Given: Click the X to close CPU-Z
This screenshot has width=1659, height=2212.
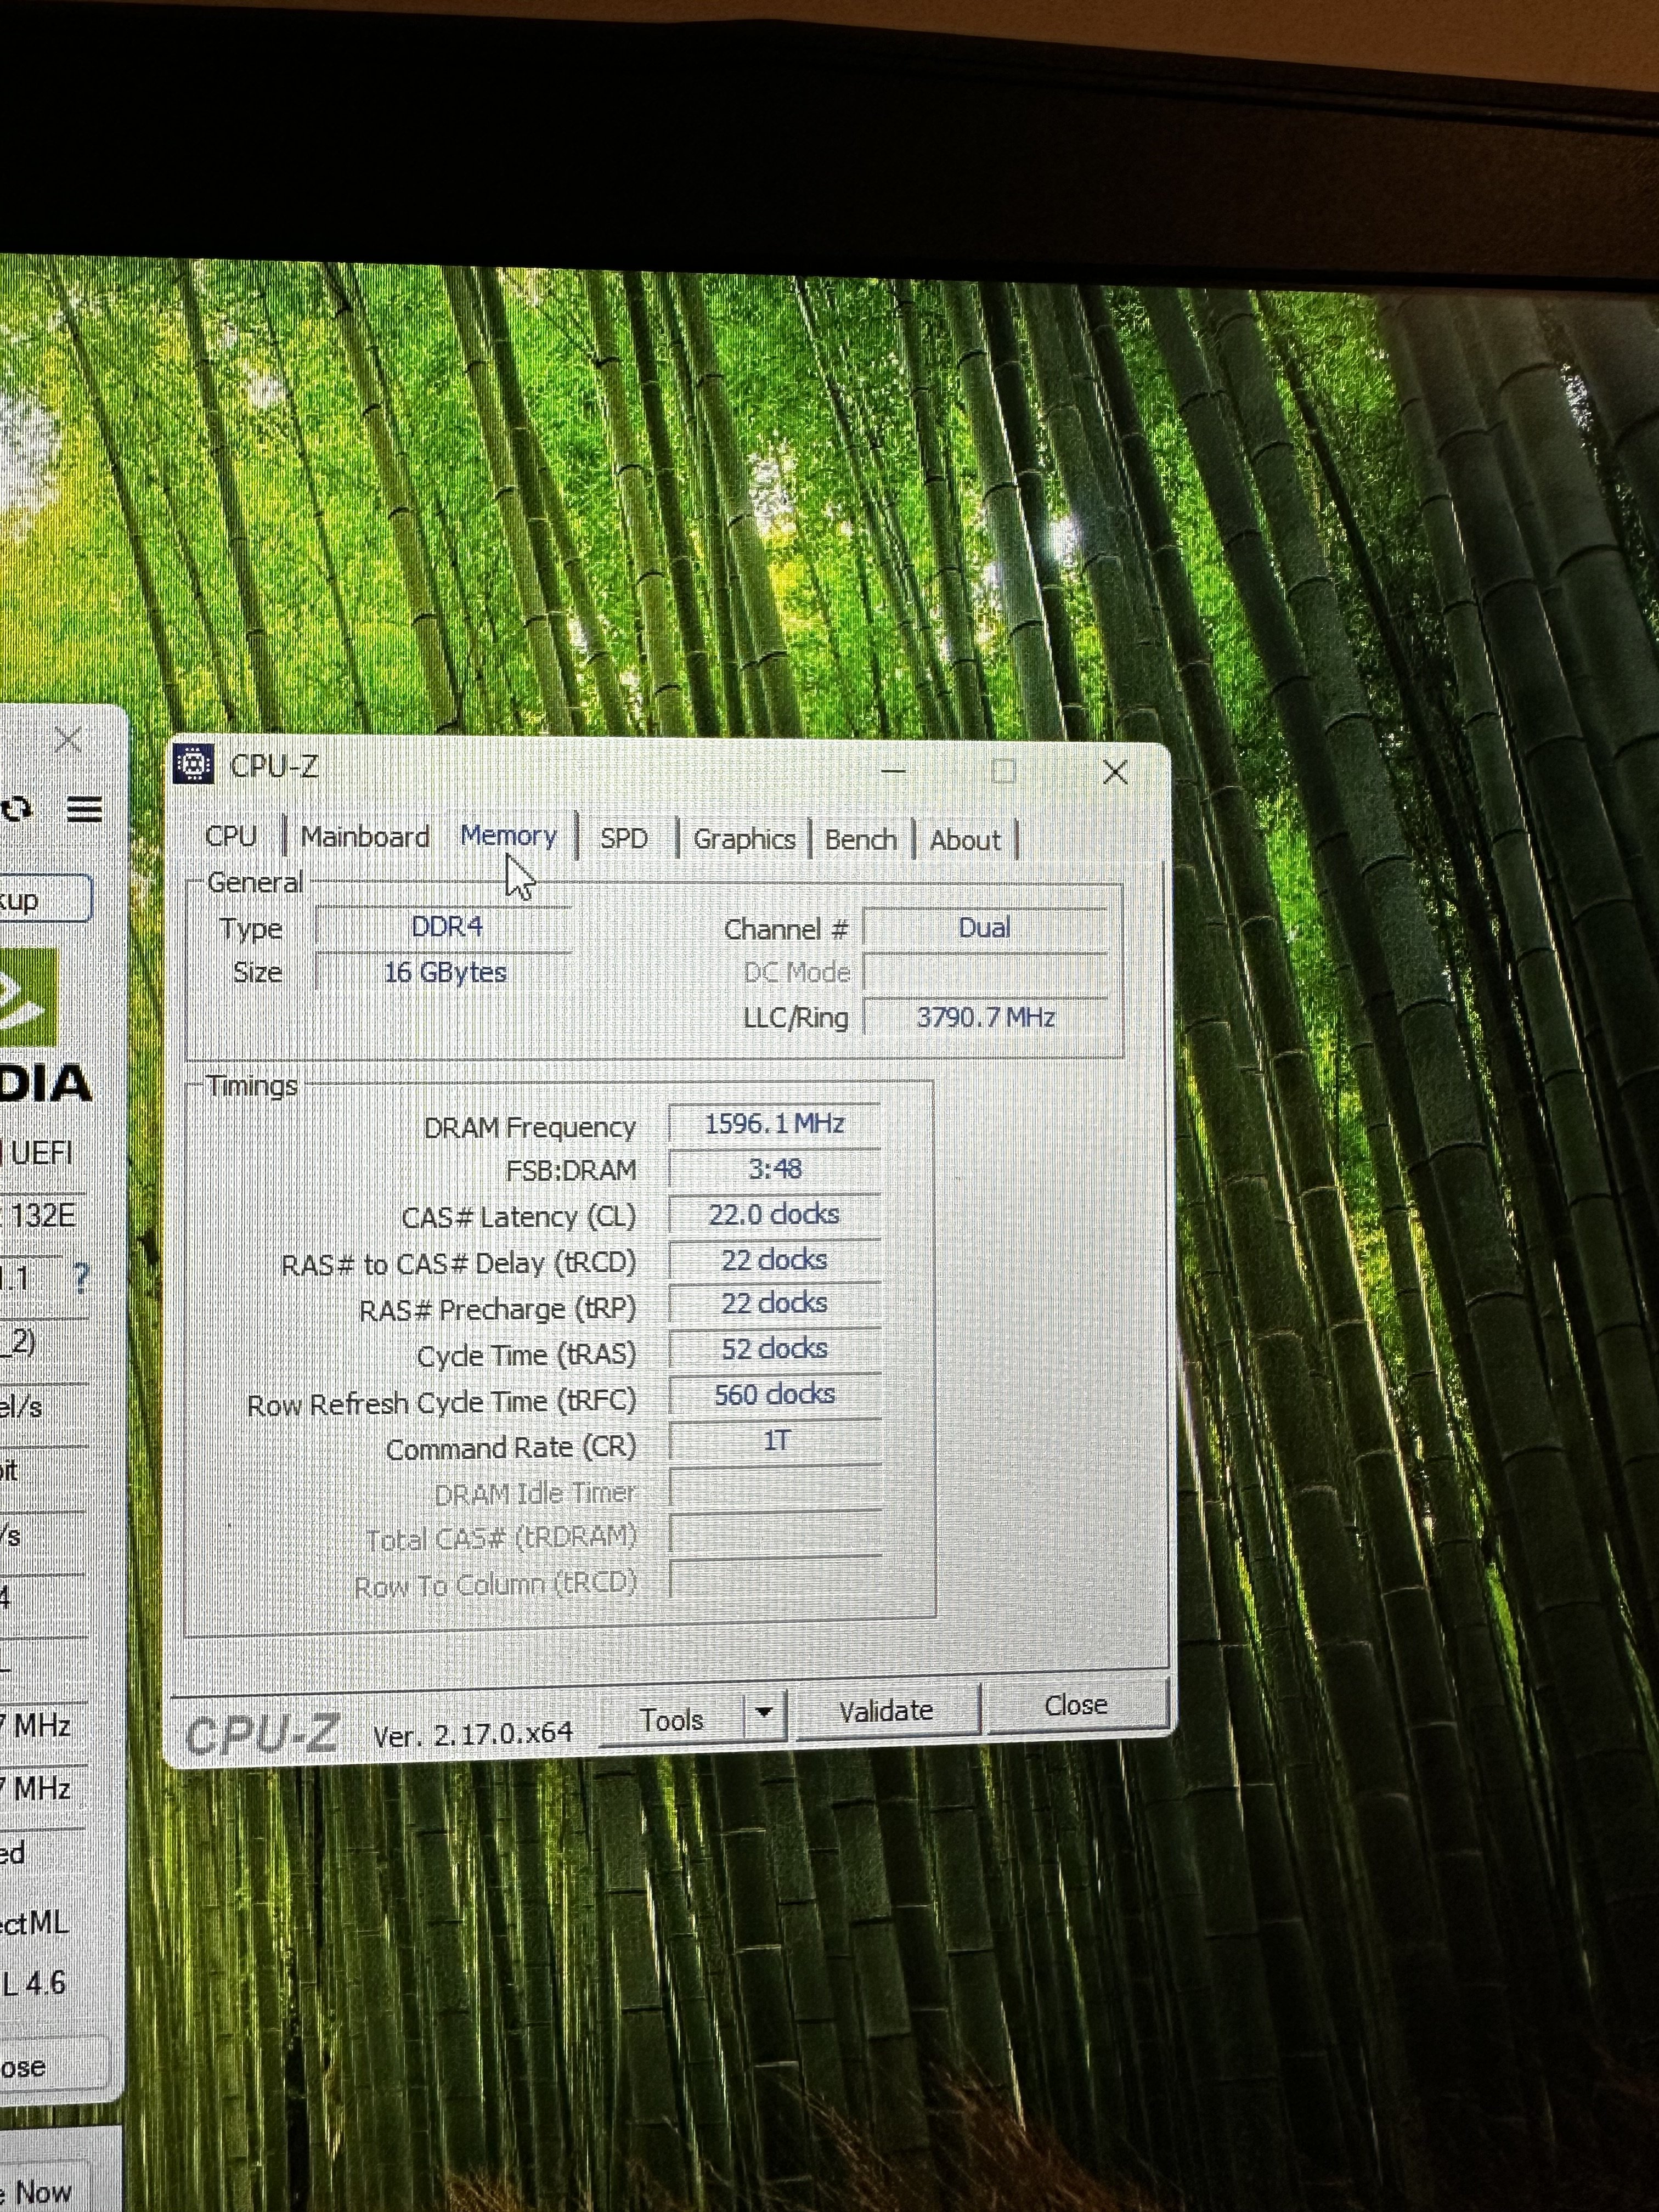Looking at the screenshot, I should coord(1115,772).
